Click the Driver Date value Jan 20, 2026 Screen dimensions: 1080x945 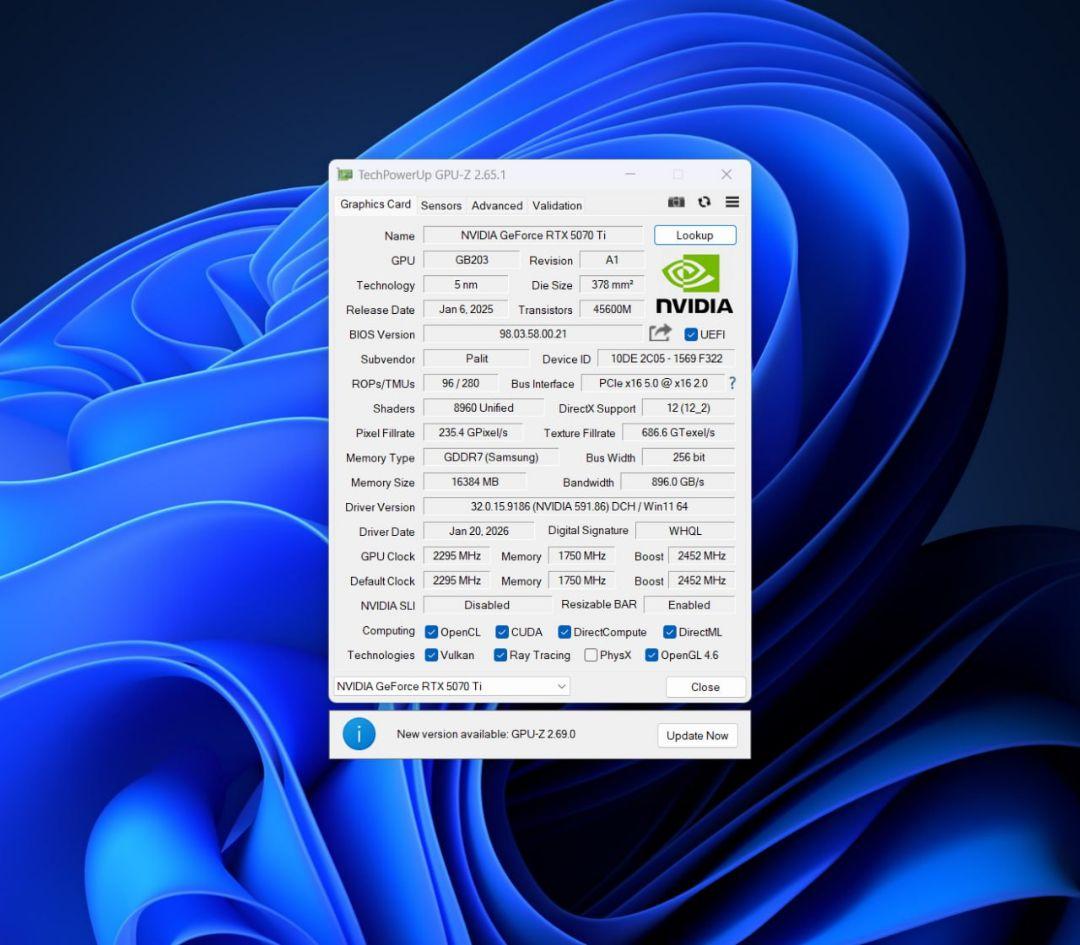click(479, 531)
